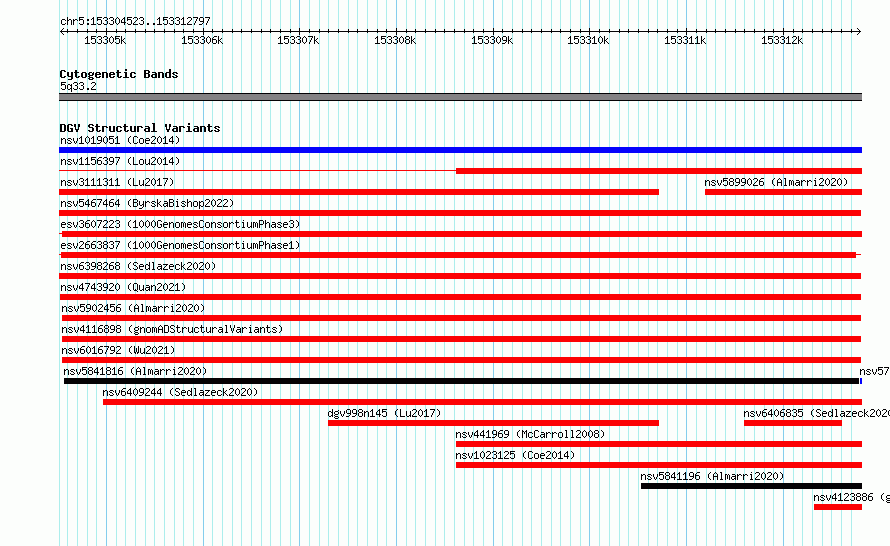Click the nsv4123886 variant label
Viewport: 890px width, 546px height.
(851, 497)
